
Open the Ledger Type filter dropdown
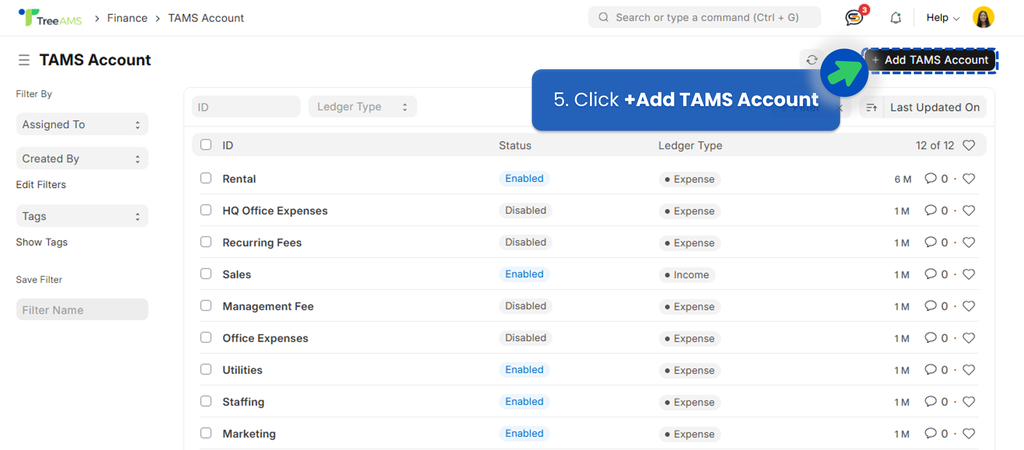point(362,107)
